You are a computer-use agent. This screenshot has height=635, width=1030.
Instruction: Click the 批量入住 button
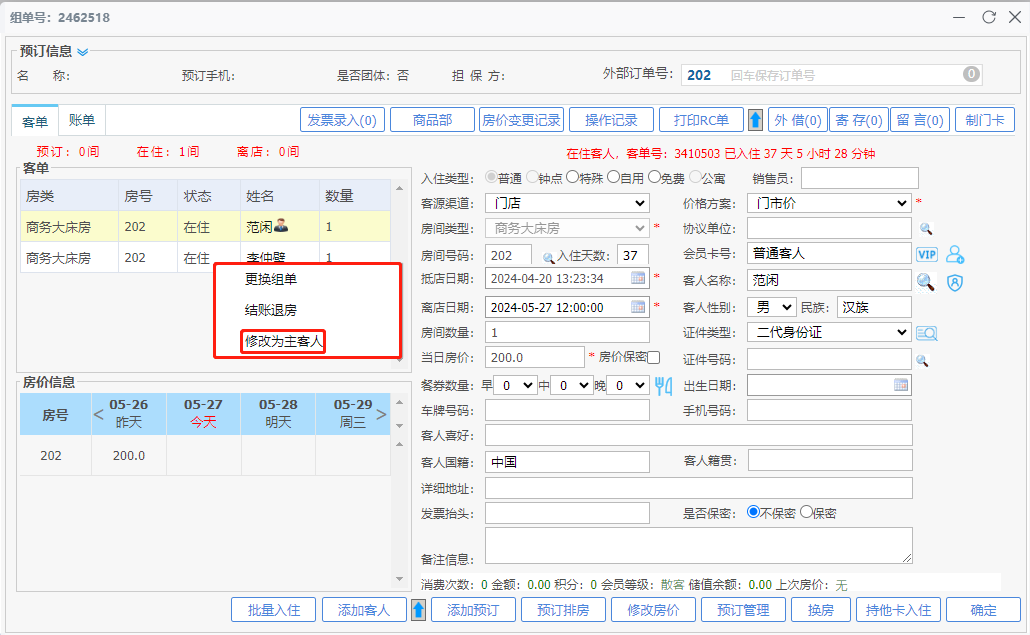point(273,610)
